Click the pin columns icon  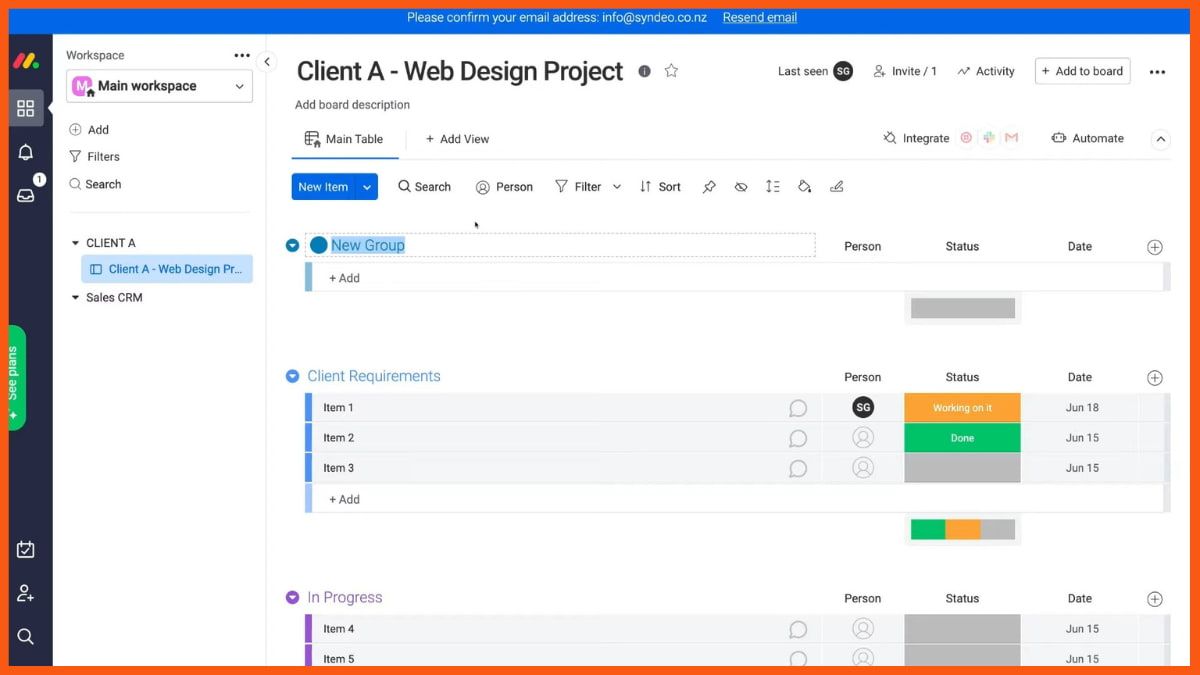point(709,187)
